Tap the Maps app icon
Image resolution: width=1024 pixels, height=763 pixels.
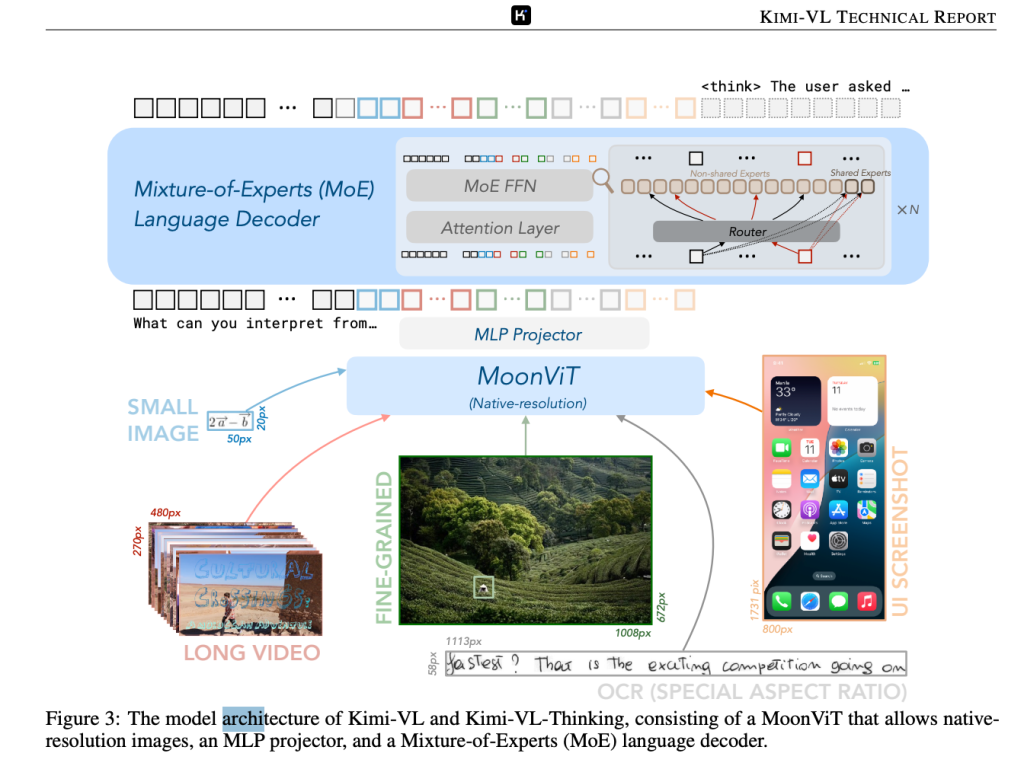coord(866,510)
